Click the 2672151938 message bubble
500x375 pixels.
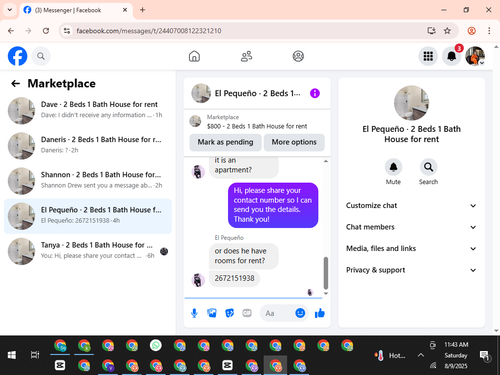(234, 278)
